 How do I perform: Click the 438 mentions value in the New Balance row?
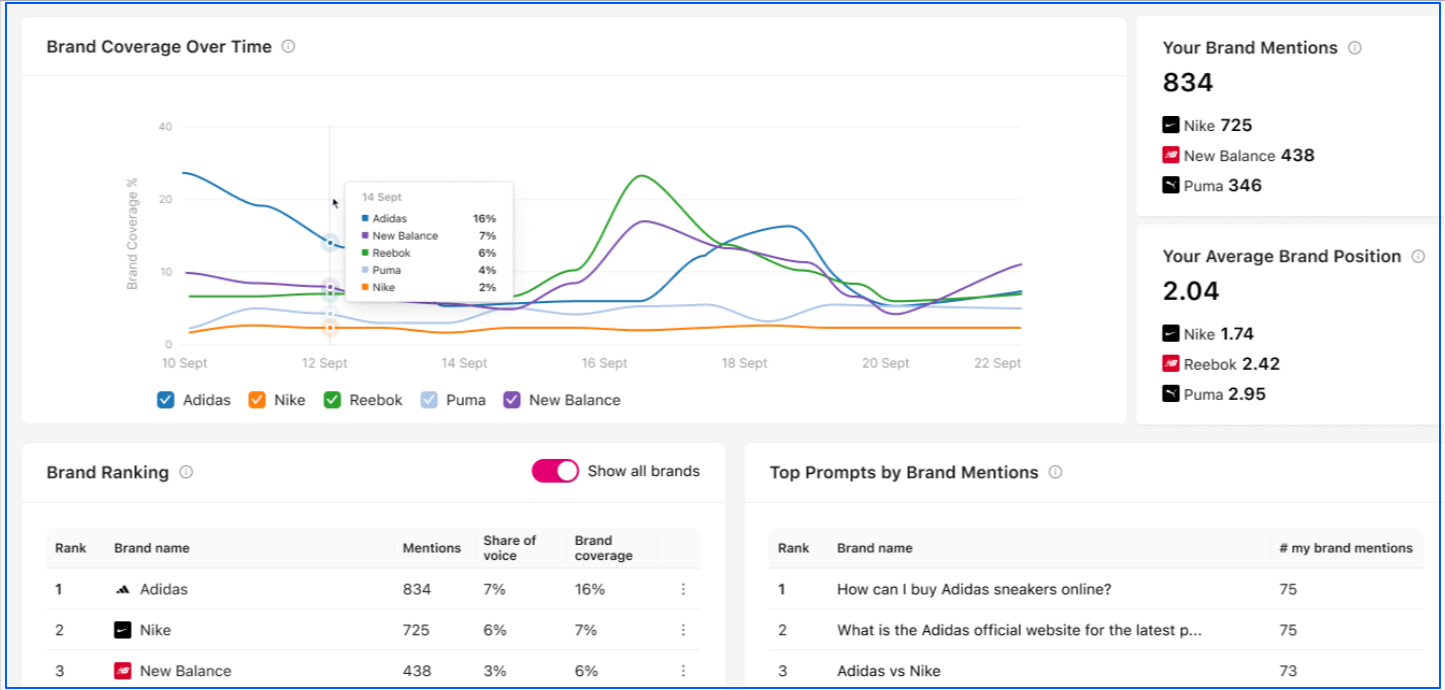[417, 671]
